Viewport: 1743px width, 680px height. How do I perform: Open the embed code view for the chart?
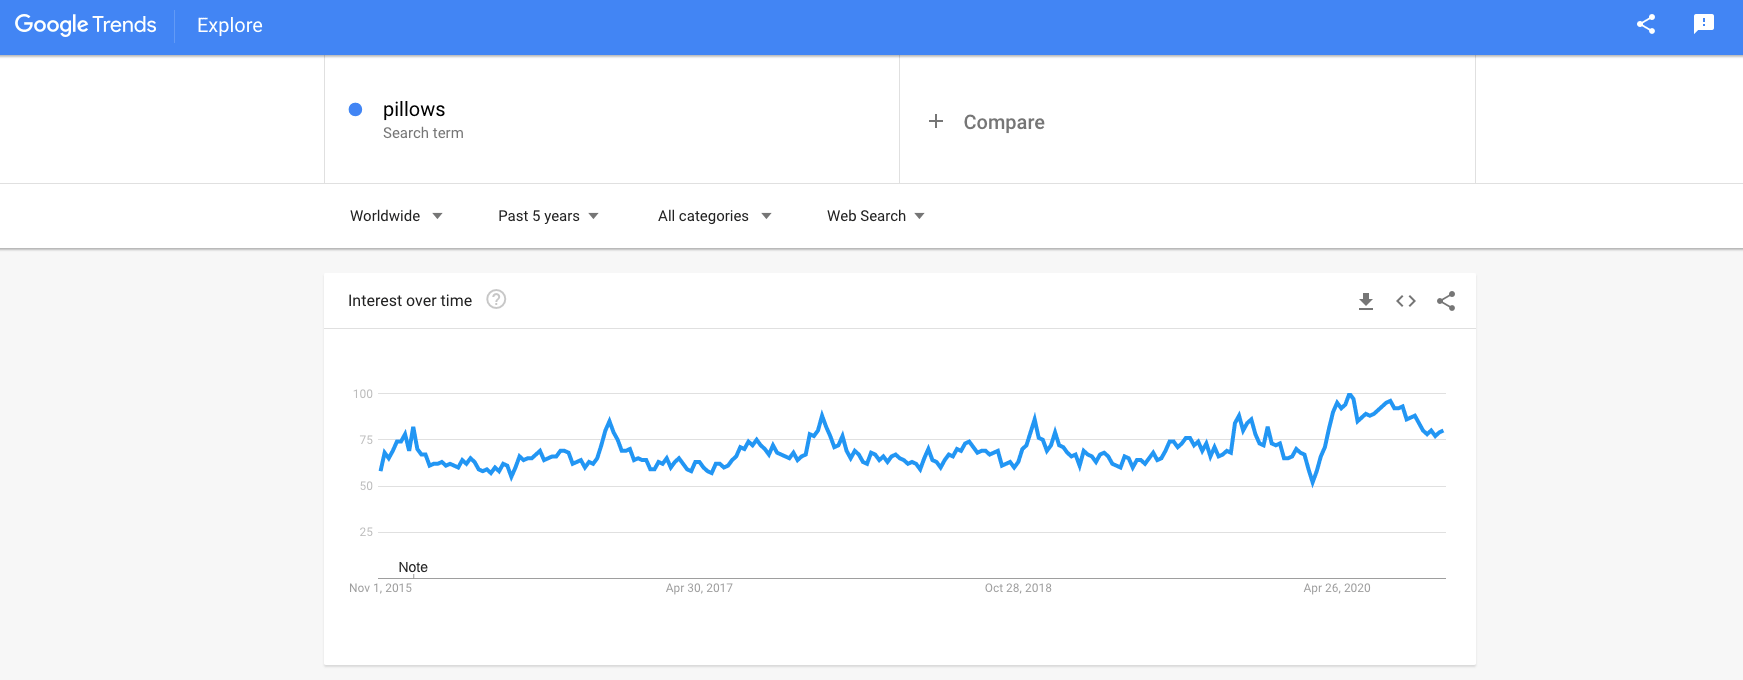coord(1405,300)
